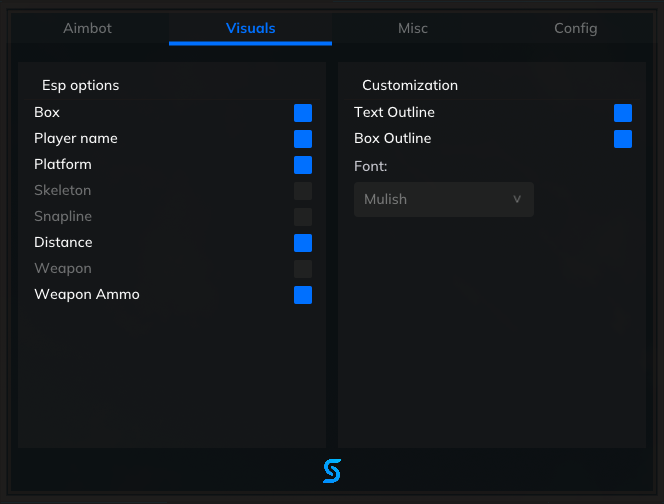Open the Misc tab
Screen dimensions: 664x504
(413, 28)
